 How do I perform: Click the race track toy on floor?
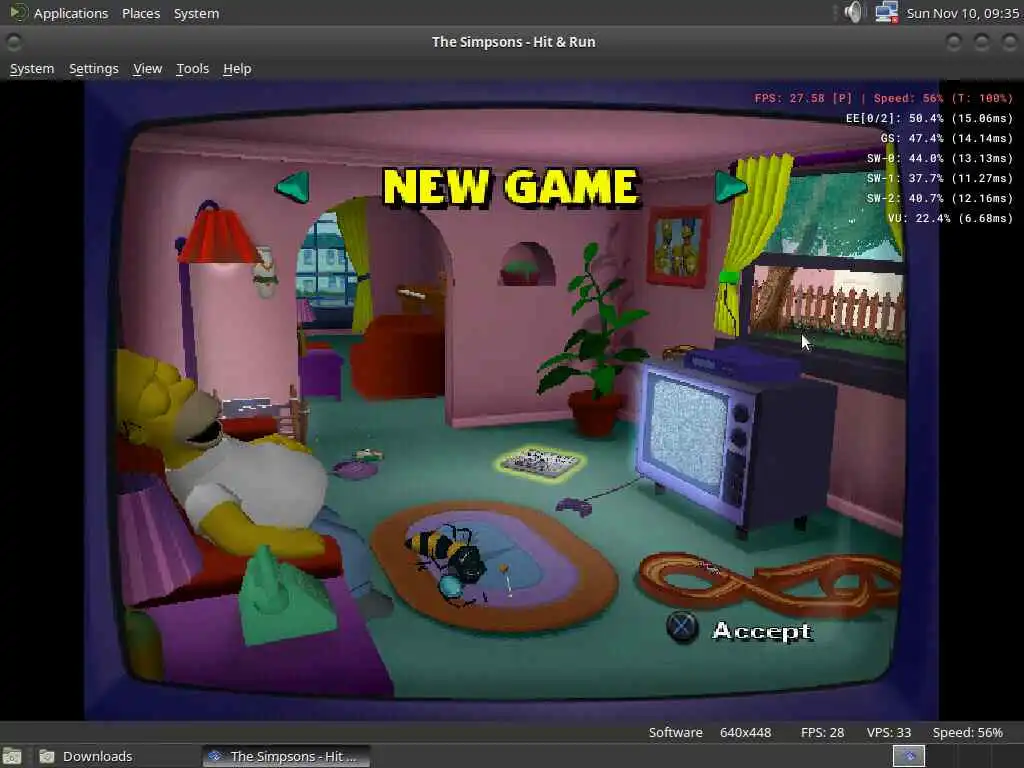click(x=771, y=583)
